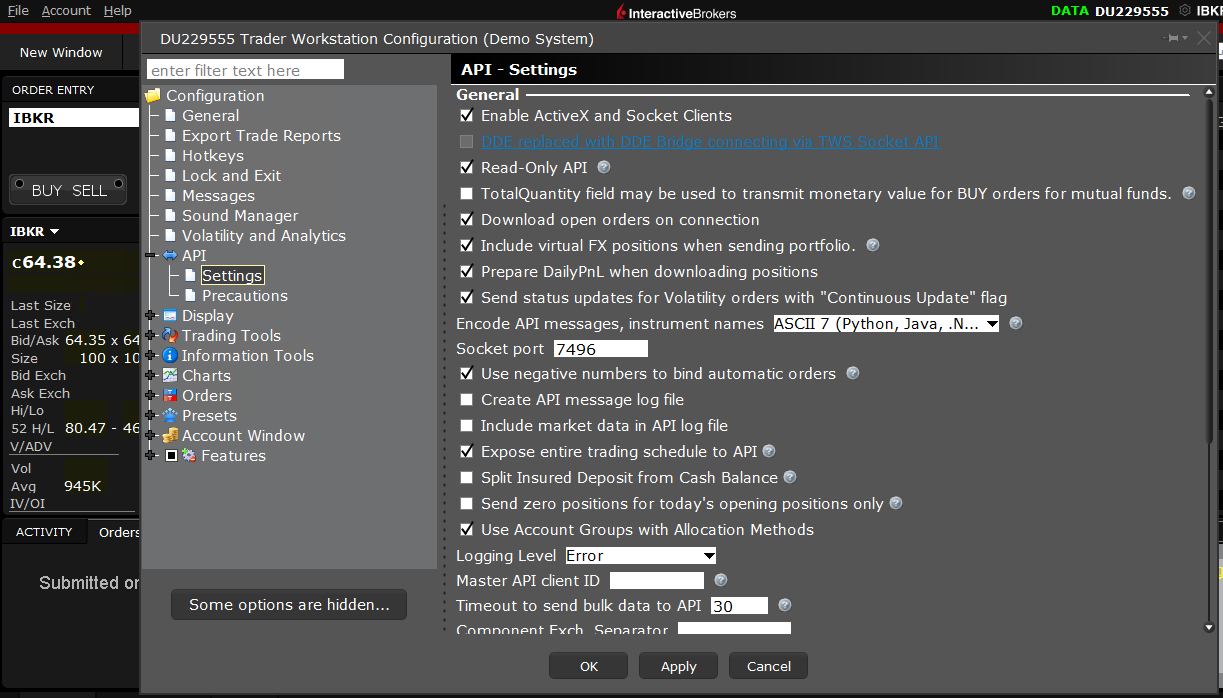Select the Presets icon in the sidebar

point(171,415)
